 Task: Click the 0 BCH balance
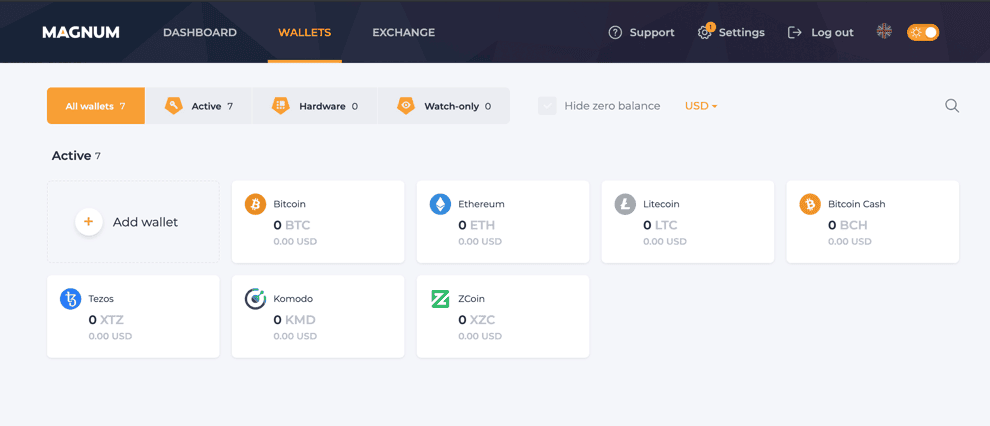pos(847,225)
